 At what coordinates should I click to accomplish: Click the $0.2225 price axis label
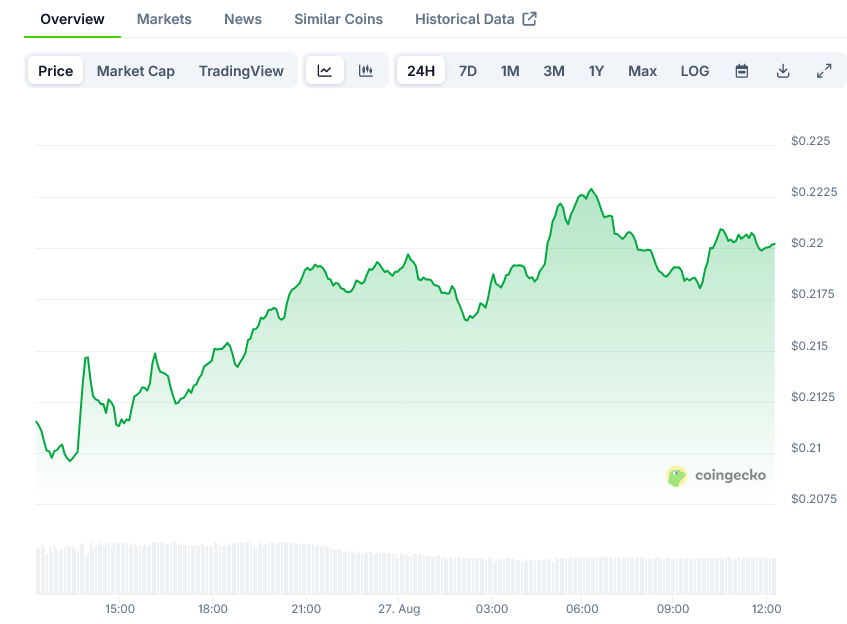click(x=814, y=192)
